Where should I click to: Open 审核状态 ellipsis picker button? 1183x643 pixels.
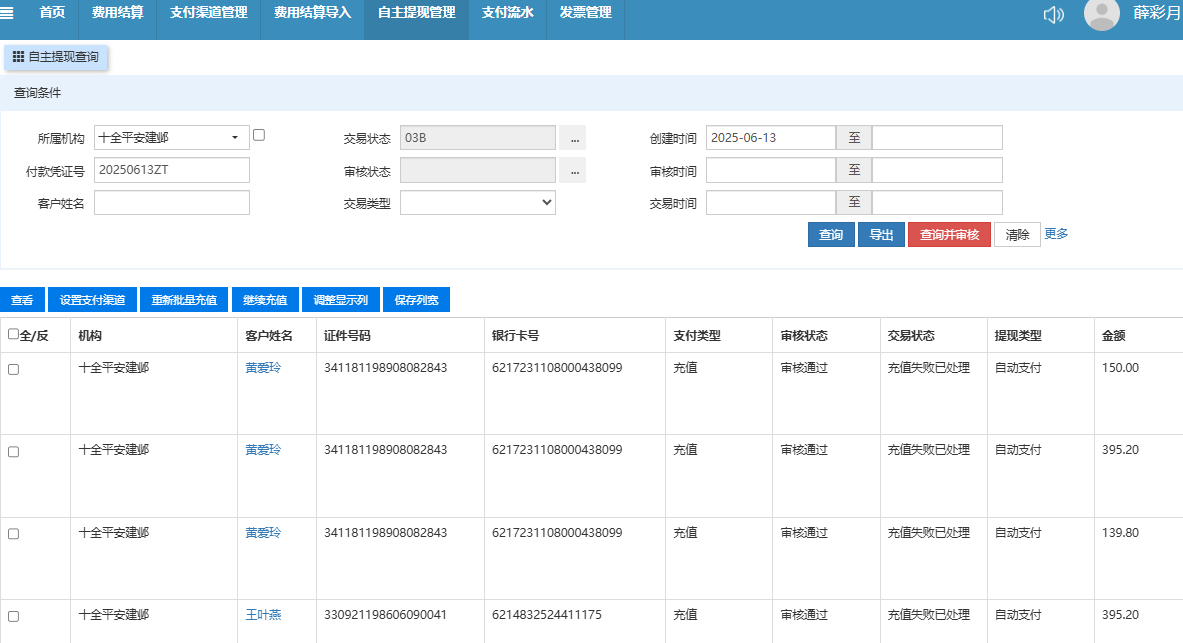coord(572,170)
